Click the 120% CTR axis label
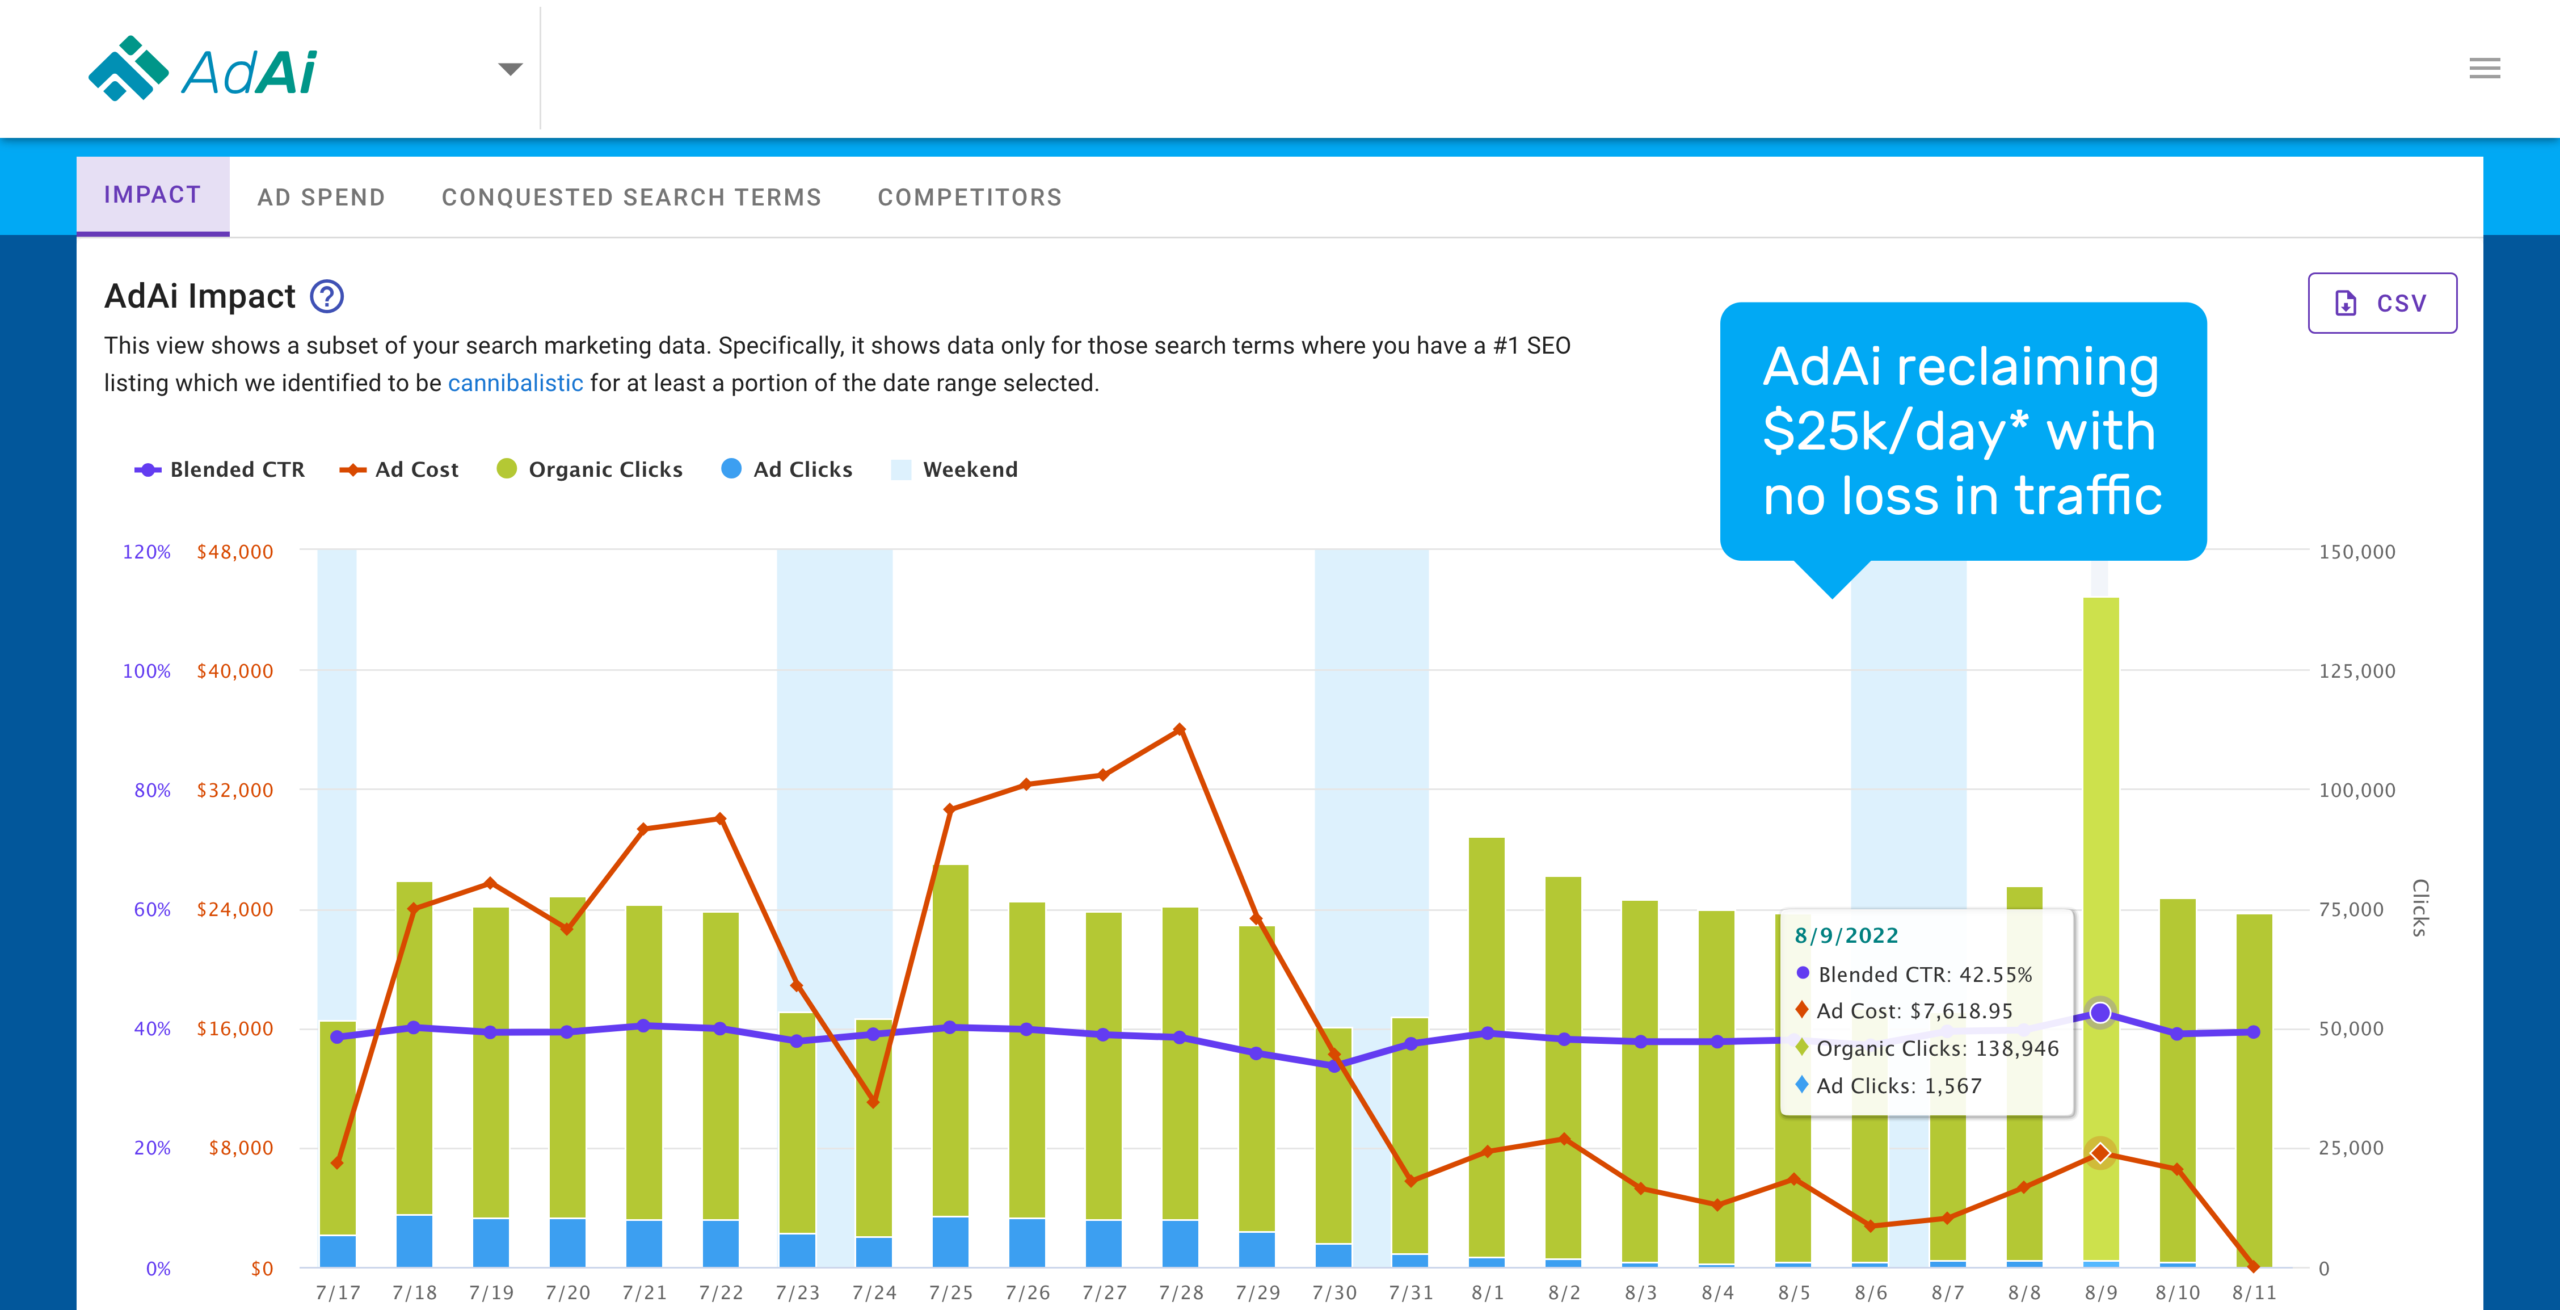2560x1310 pixels. pyautogui.click(x=147, y=552)
